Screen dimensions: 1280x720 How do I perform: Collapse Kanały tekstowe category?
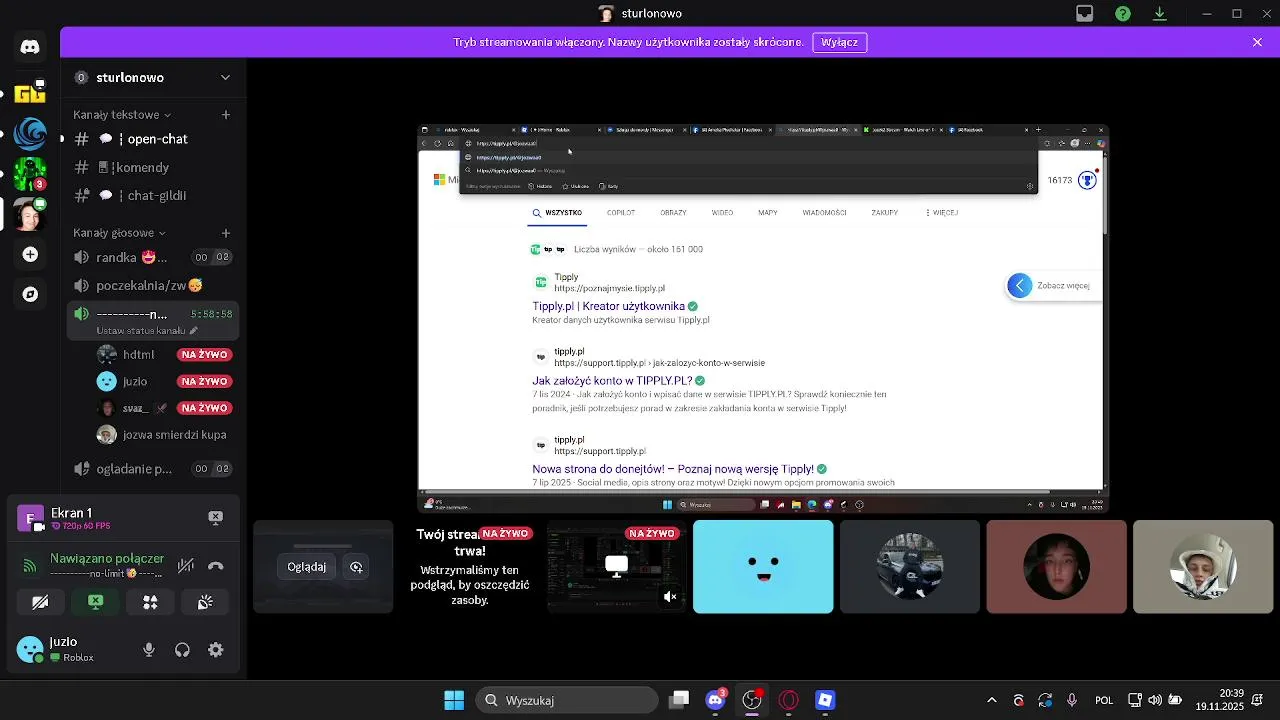[x=122, y=115]
